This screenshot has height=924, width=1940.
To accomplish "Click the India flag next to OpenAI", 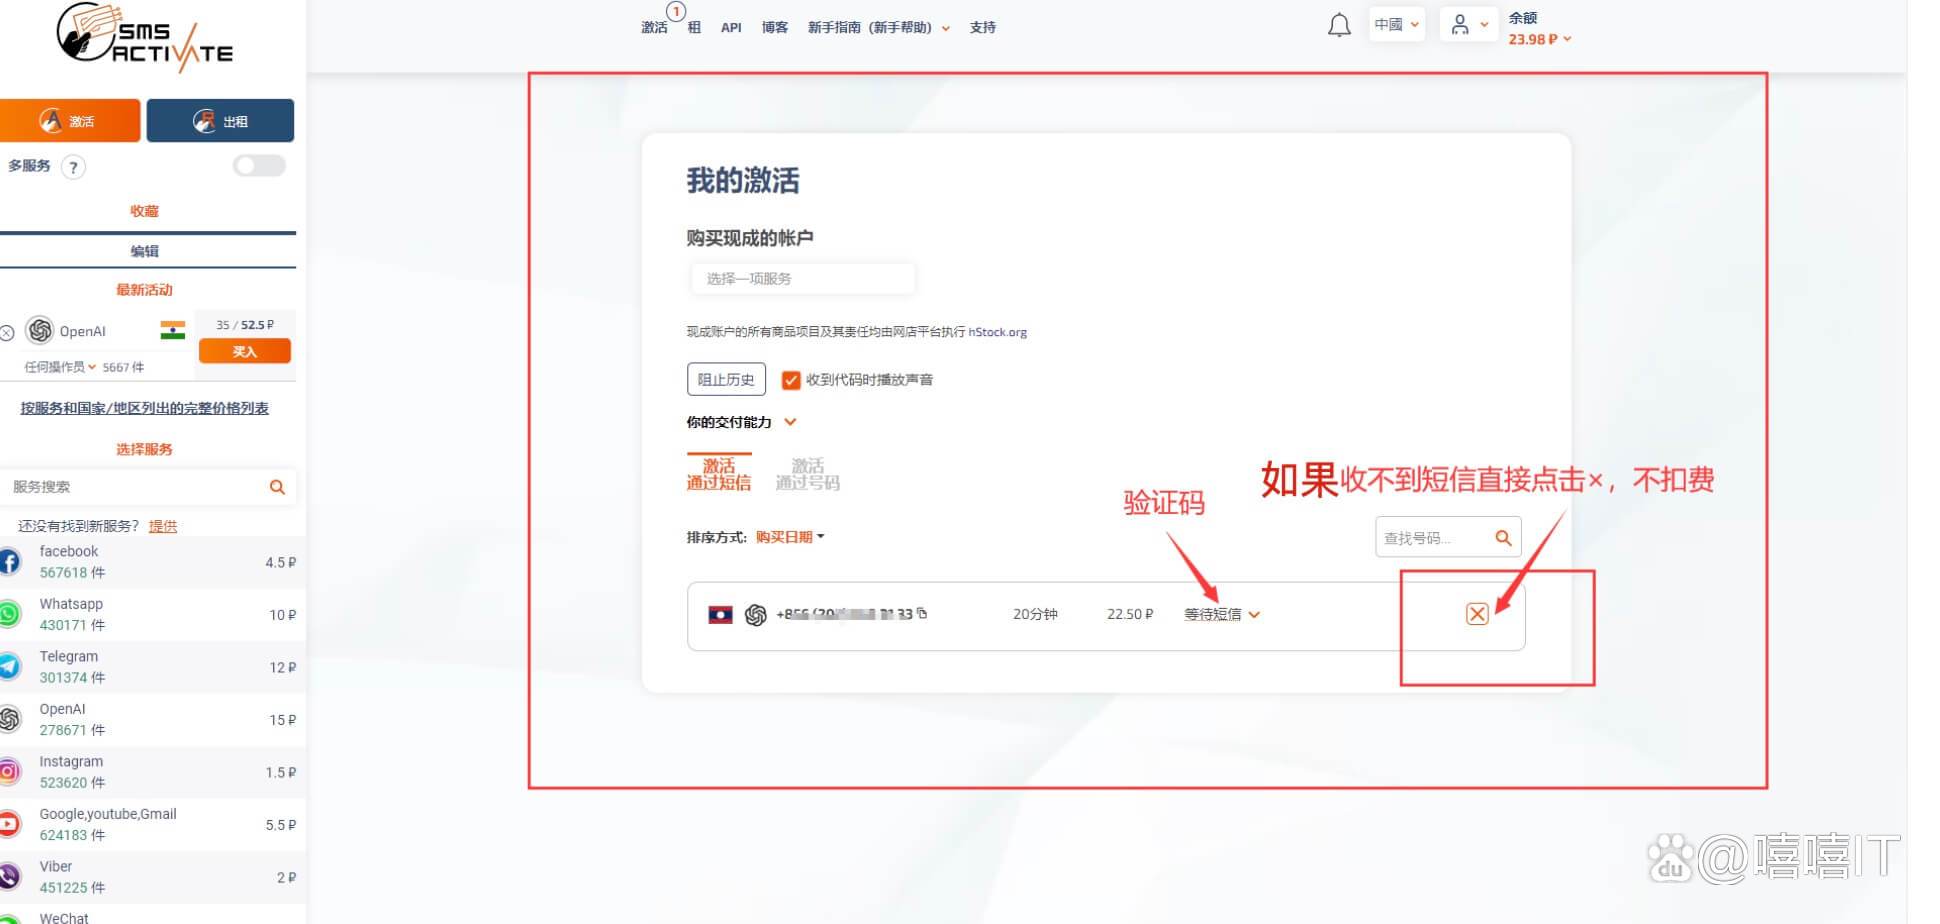I will (x=173, y=331).
